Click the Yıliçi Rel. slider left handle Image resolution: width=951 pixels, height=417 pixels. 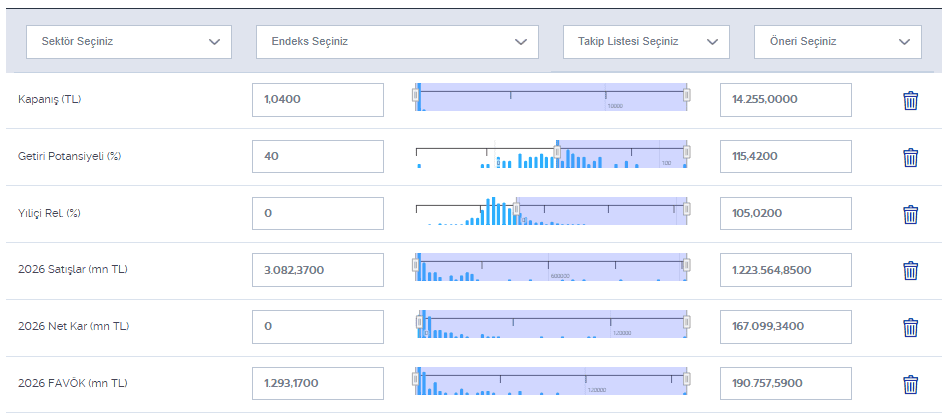tap(516, 209)
